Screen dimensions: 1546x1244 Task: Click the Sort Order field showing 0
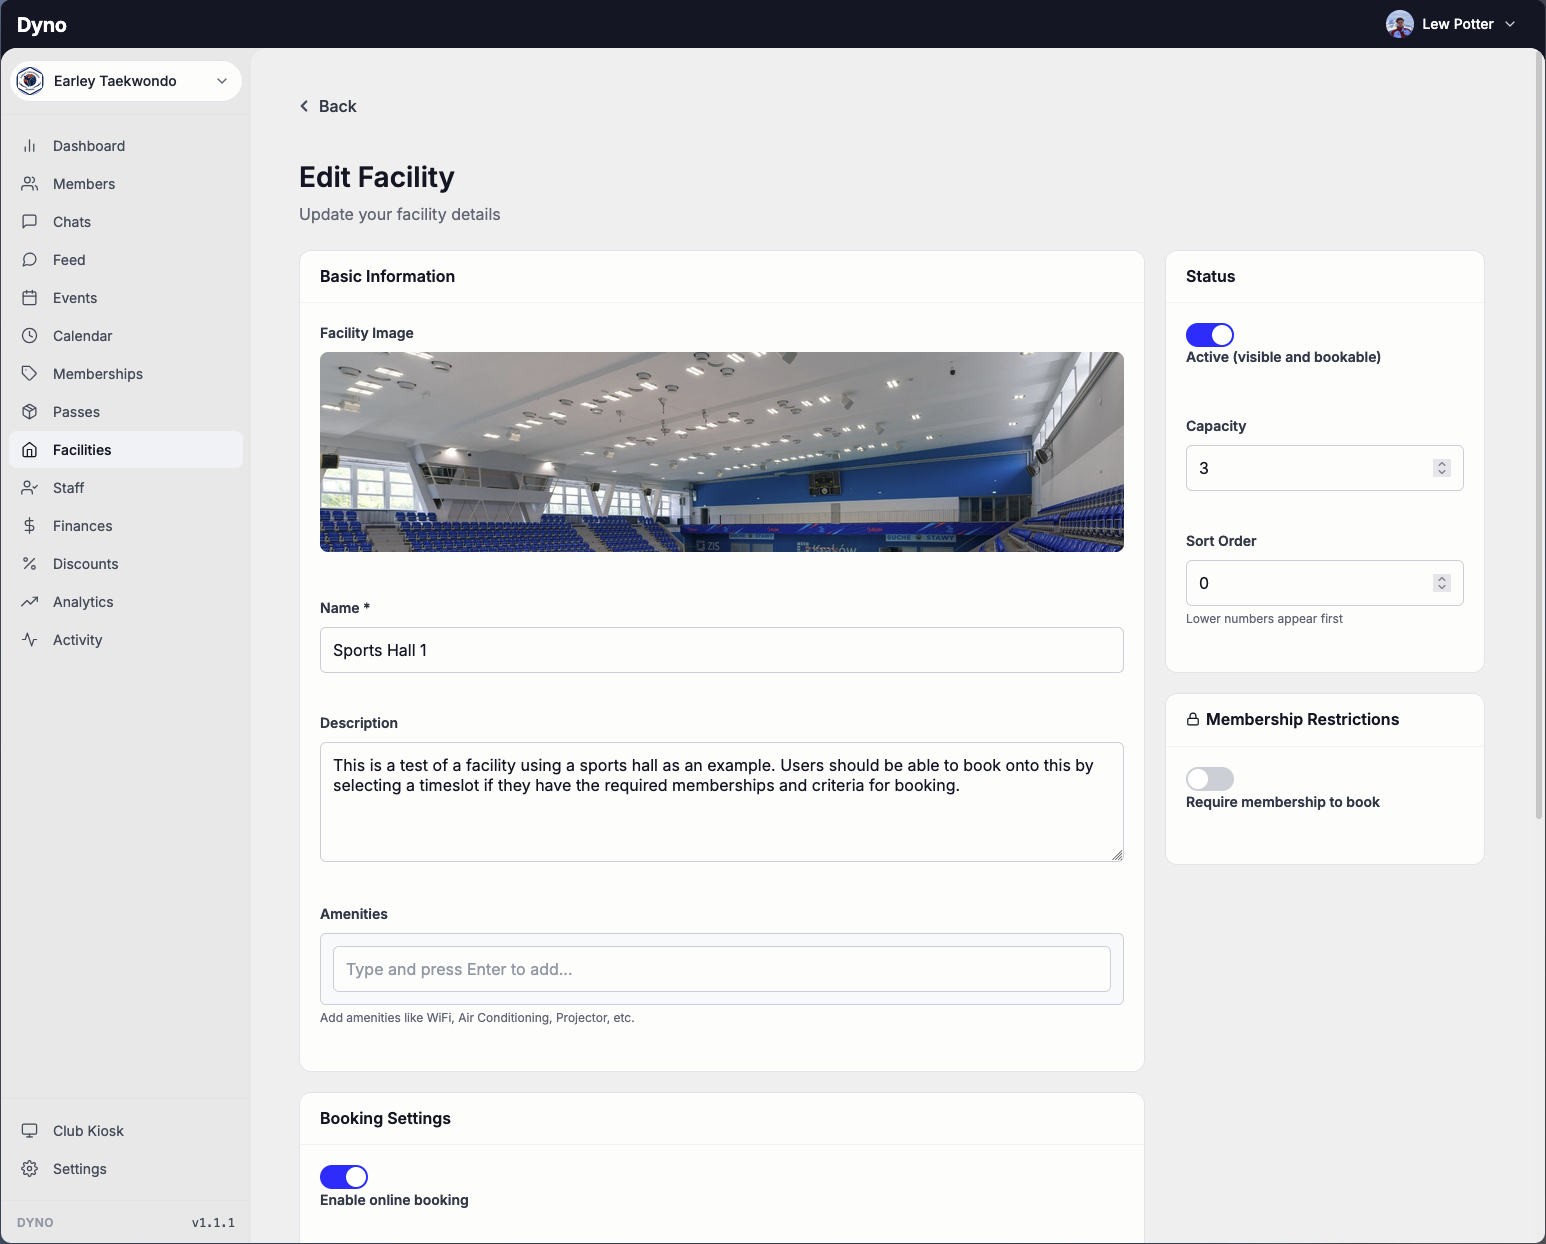pos(1325,583)
